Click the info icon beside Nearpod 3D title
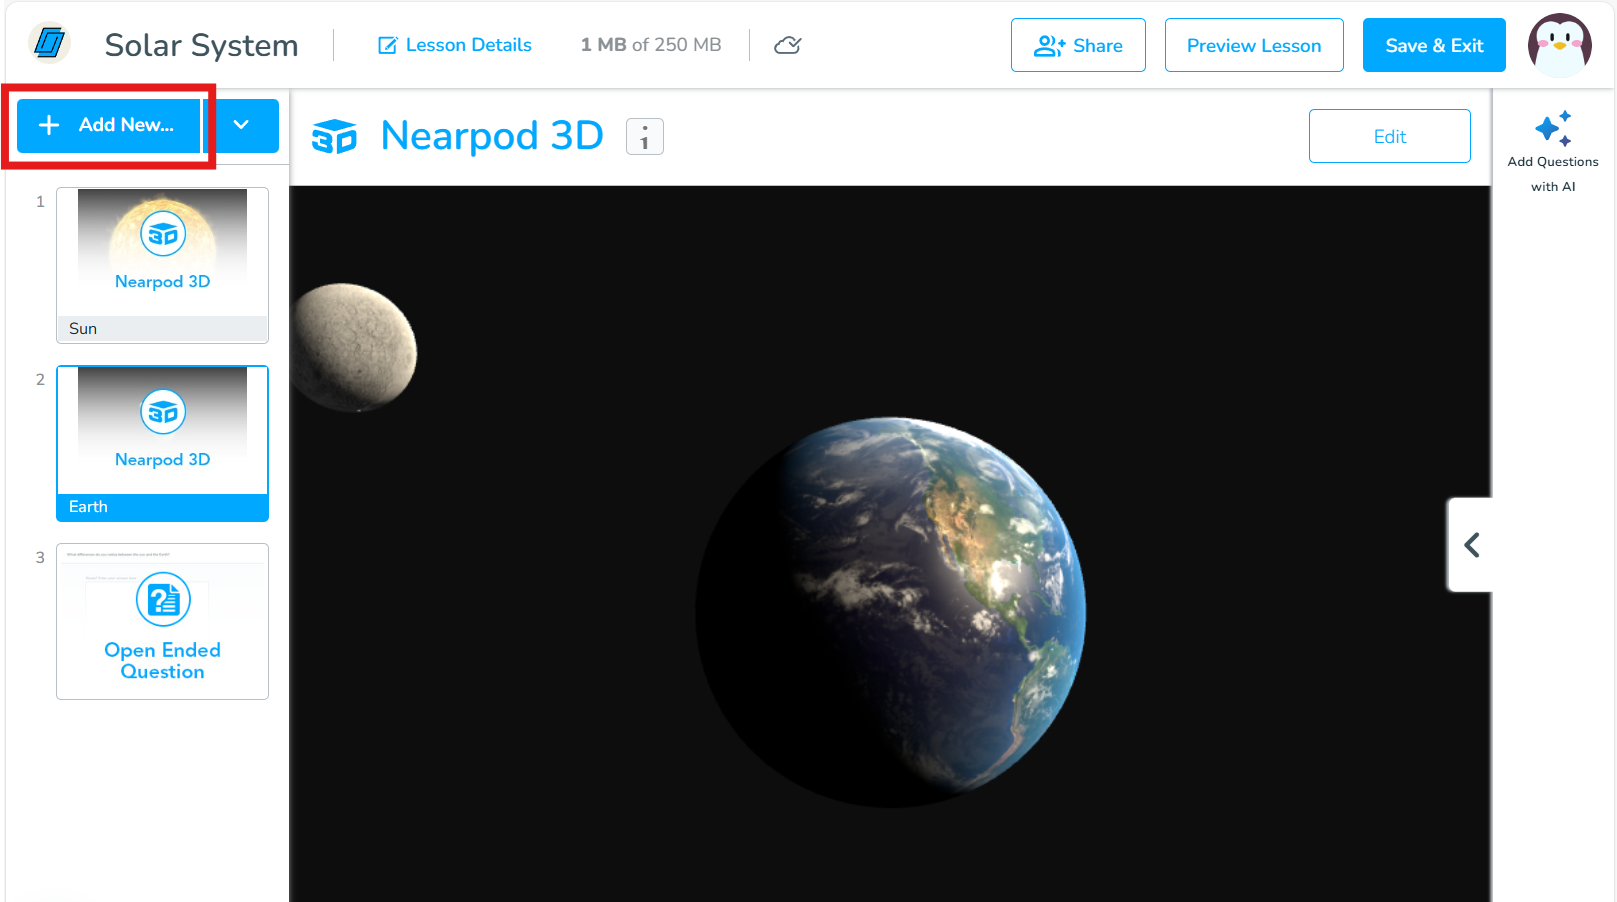The width and height of the screenshot is (1617, 902). pos(644,137)
